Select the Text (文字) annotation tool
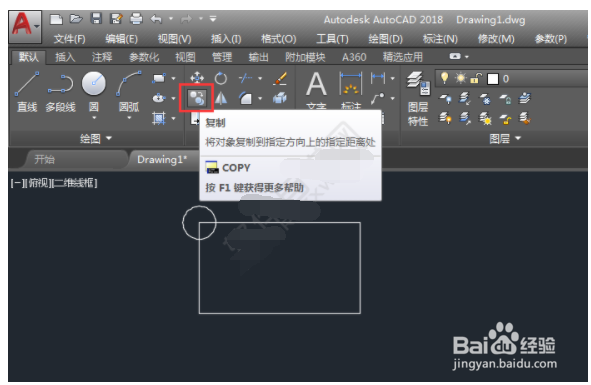Viewport: 591px width, 385px height. pos(316,90)
